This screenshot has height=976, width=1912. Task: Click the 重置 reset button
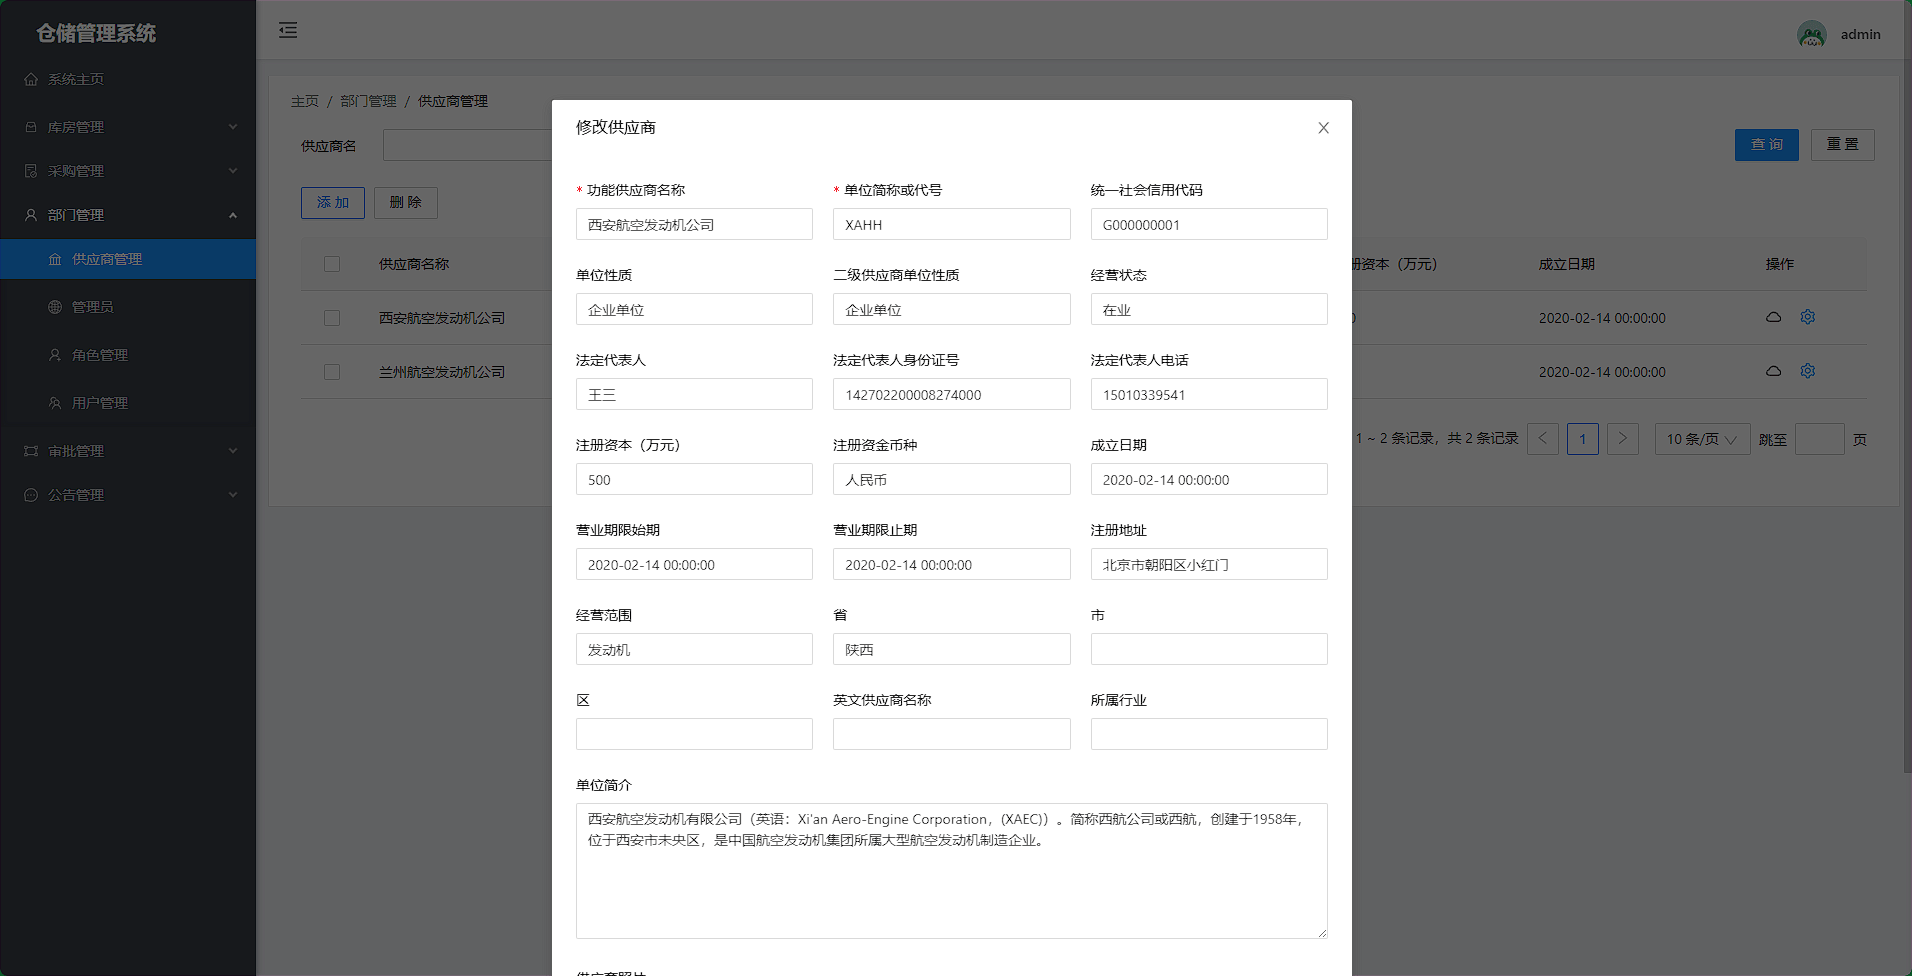click(x=1843, y=145)
